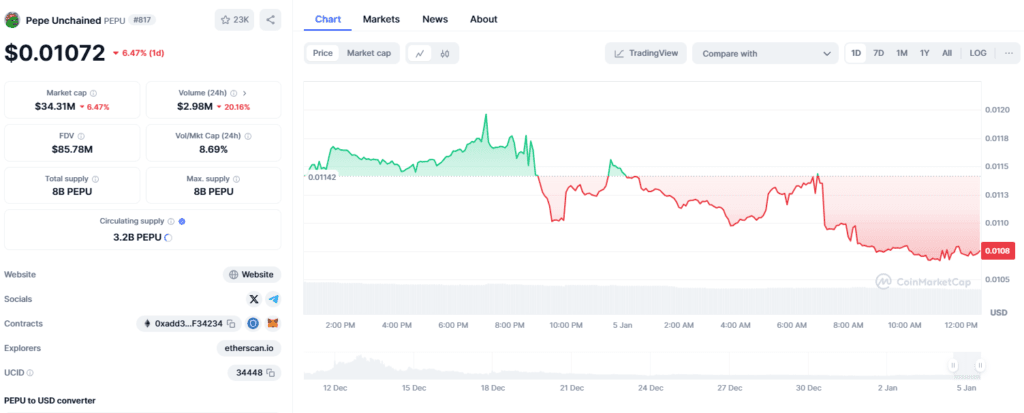1024x413 pixels.
Task: Click the current price label 0.0108
Action: click(x=996, y=251)
